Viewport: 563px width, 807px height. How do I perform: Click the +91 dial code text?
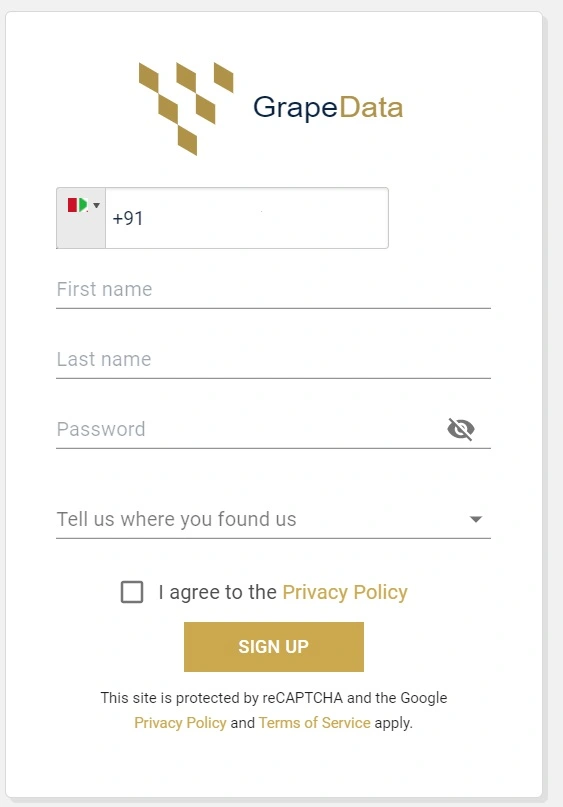(128, 218)
